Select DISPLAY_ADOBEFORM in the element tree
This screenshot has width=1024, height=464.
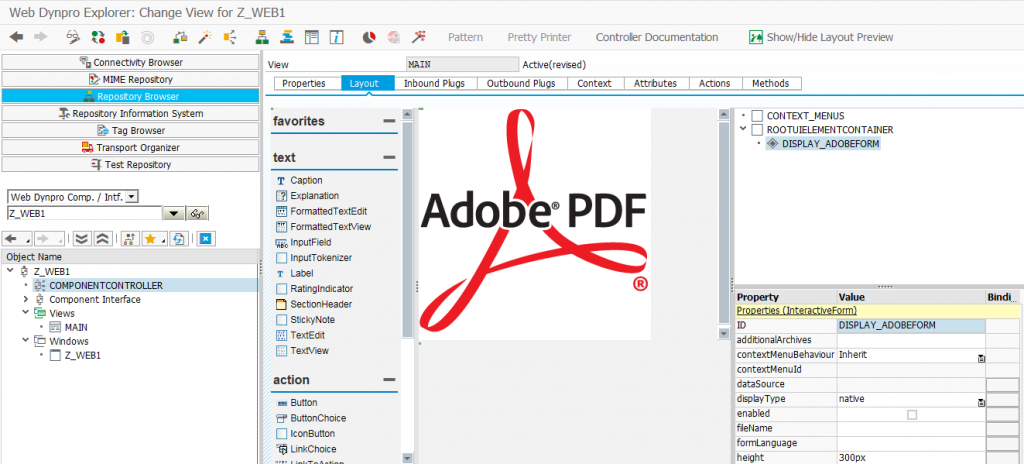(x=830, y=144)
